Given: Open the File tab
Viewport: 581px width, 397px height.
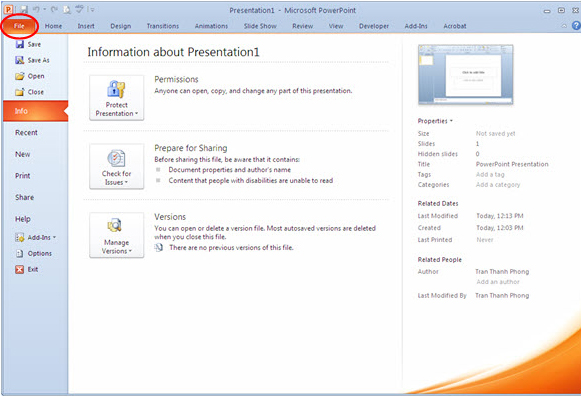Looking at the screenshot, I should (x=19, y=26).
